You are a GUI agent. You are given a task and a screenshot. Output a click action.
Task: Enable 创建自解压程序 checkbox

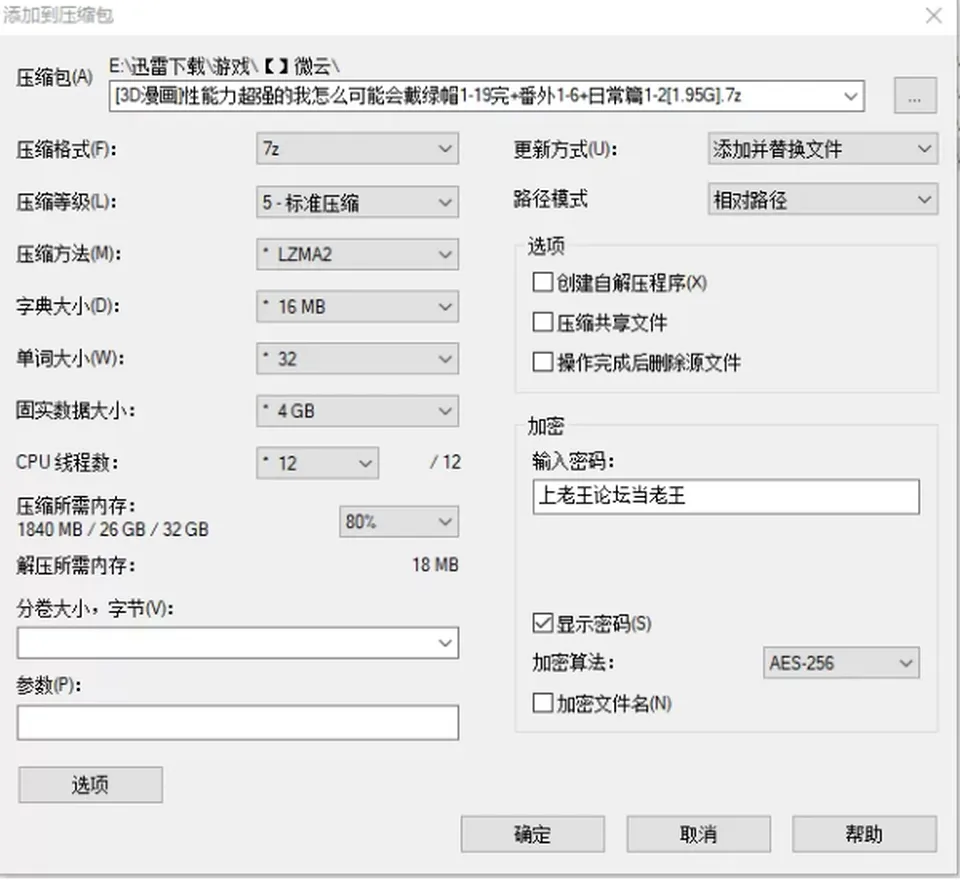click(542, 283)
